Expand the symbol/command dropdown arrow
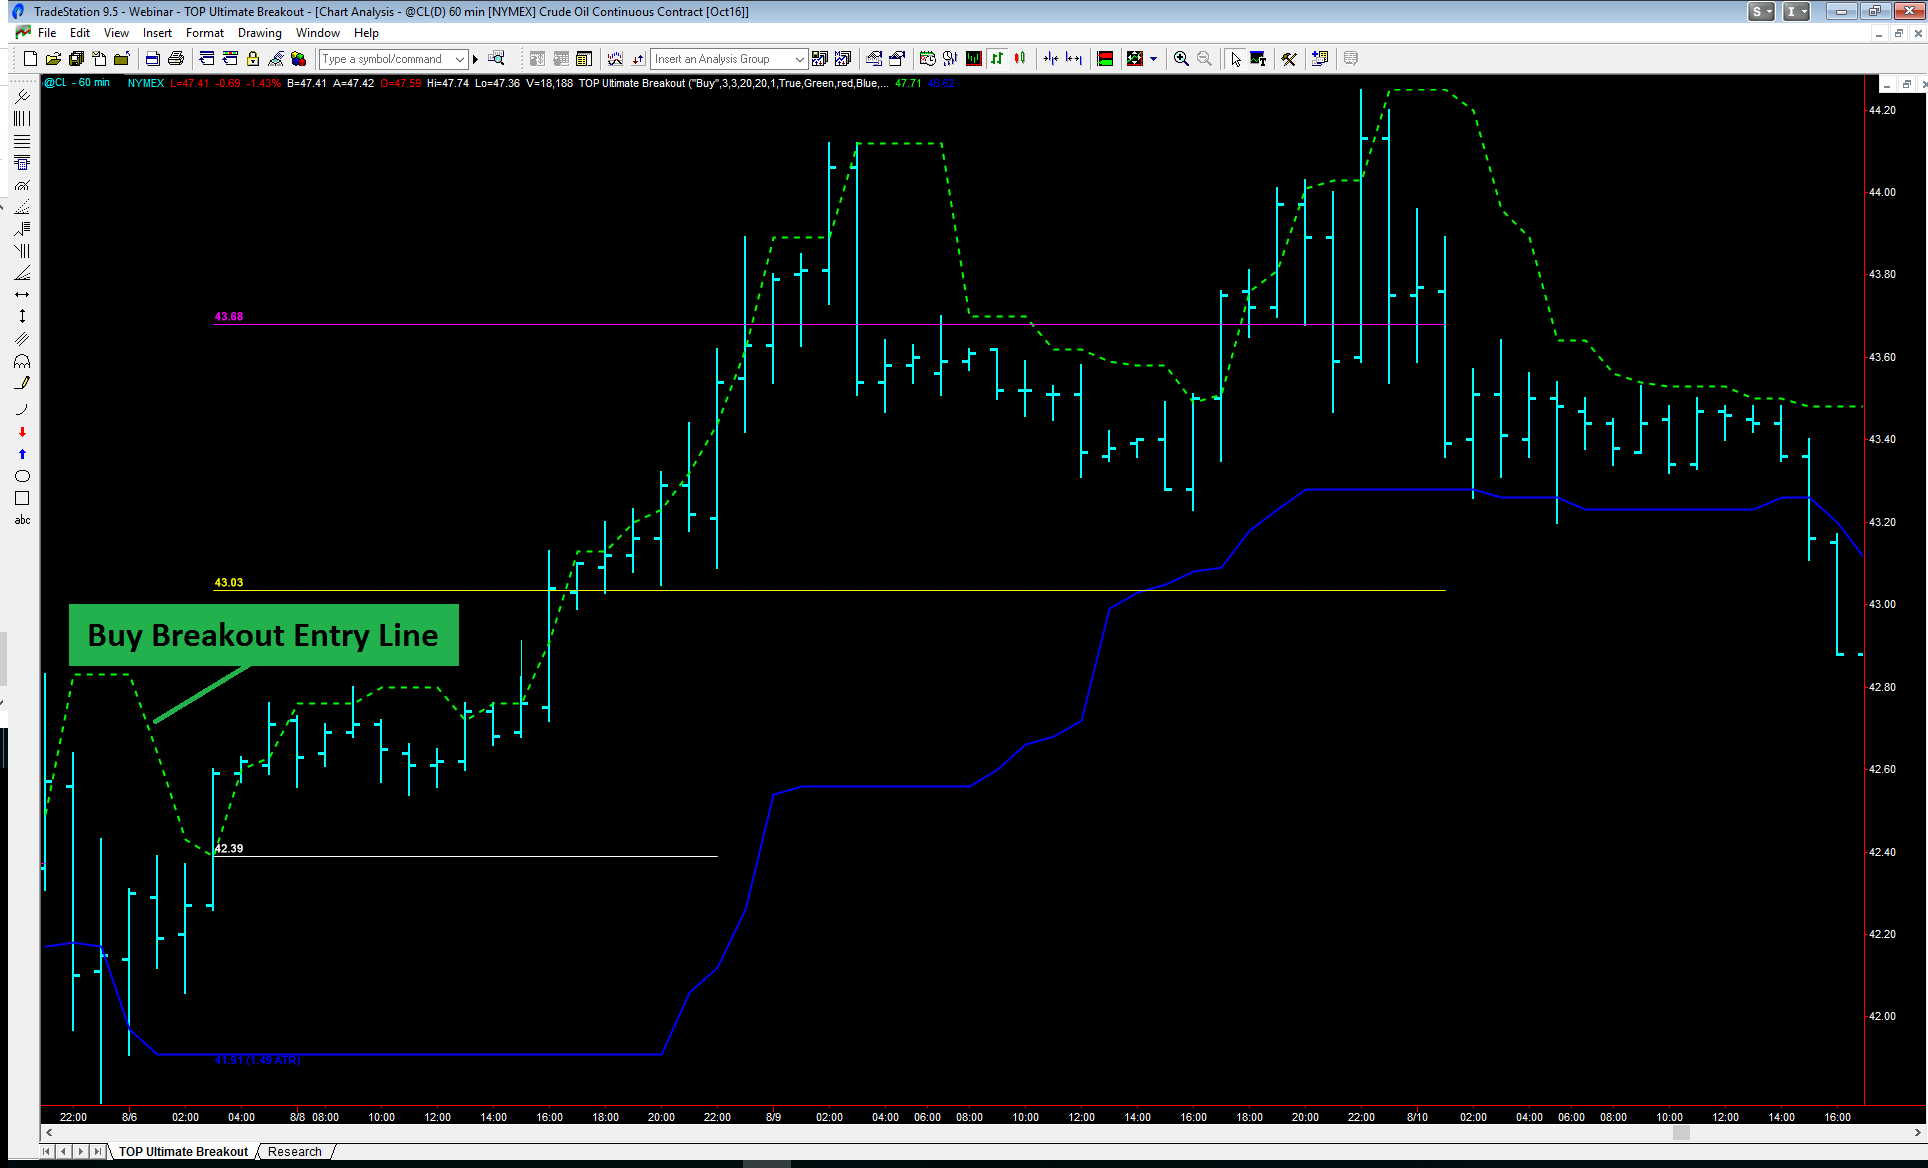Screen dimensions: 1928x1168 [x=460, y=59]
